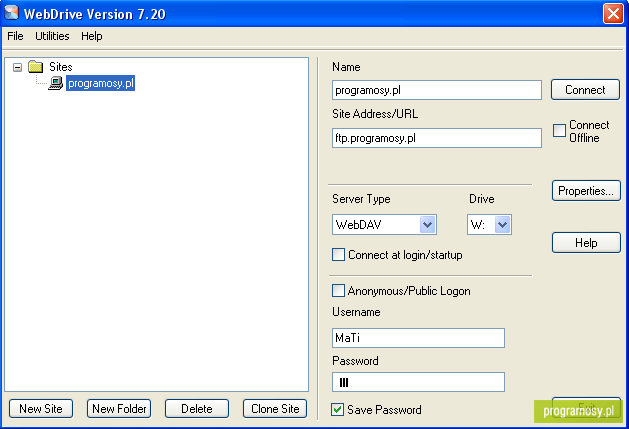Open the Drive letter dropdown arrow
Screen dimensions: 629x429
coord(502,224)
